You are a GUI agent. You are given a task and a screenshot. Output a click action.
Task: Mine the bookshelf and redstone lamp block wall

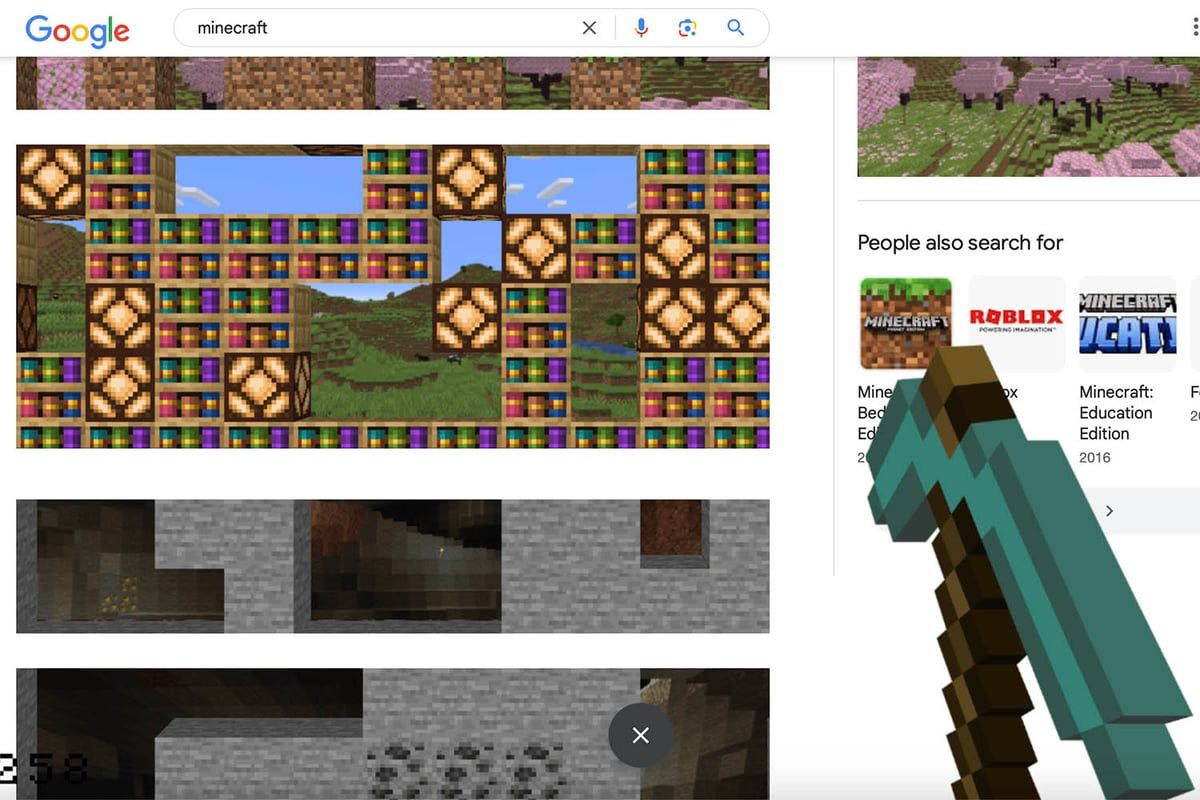(x=393, y=296)
